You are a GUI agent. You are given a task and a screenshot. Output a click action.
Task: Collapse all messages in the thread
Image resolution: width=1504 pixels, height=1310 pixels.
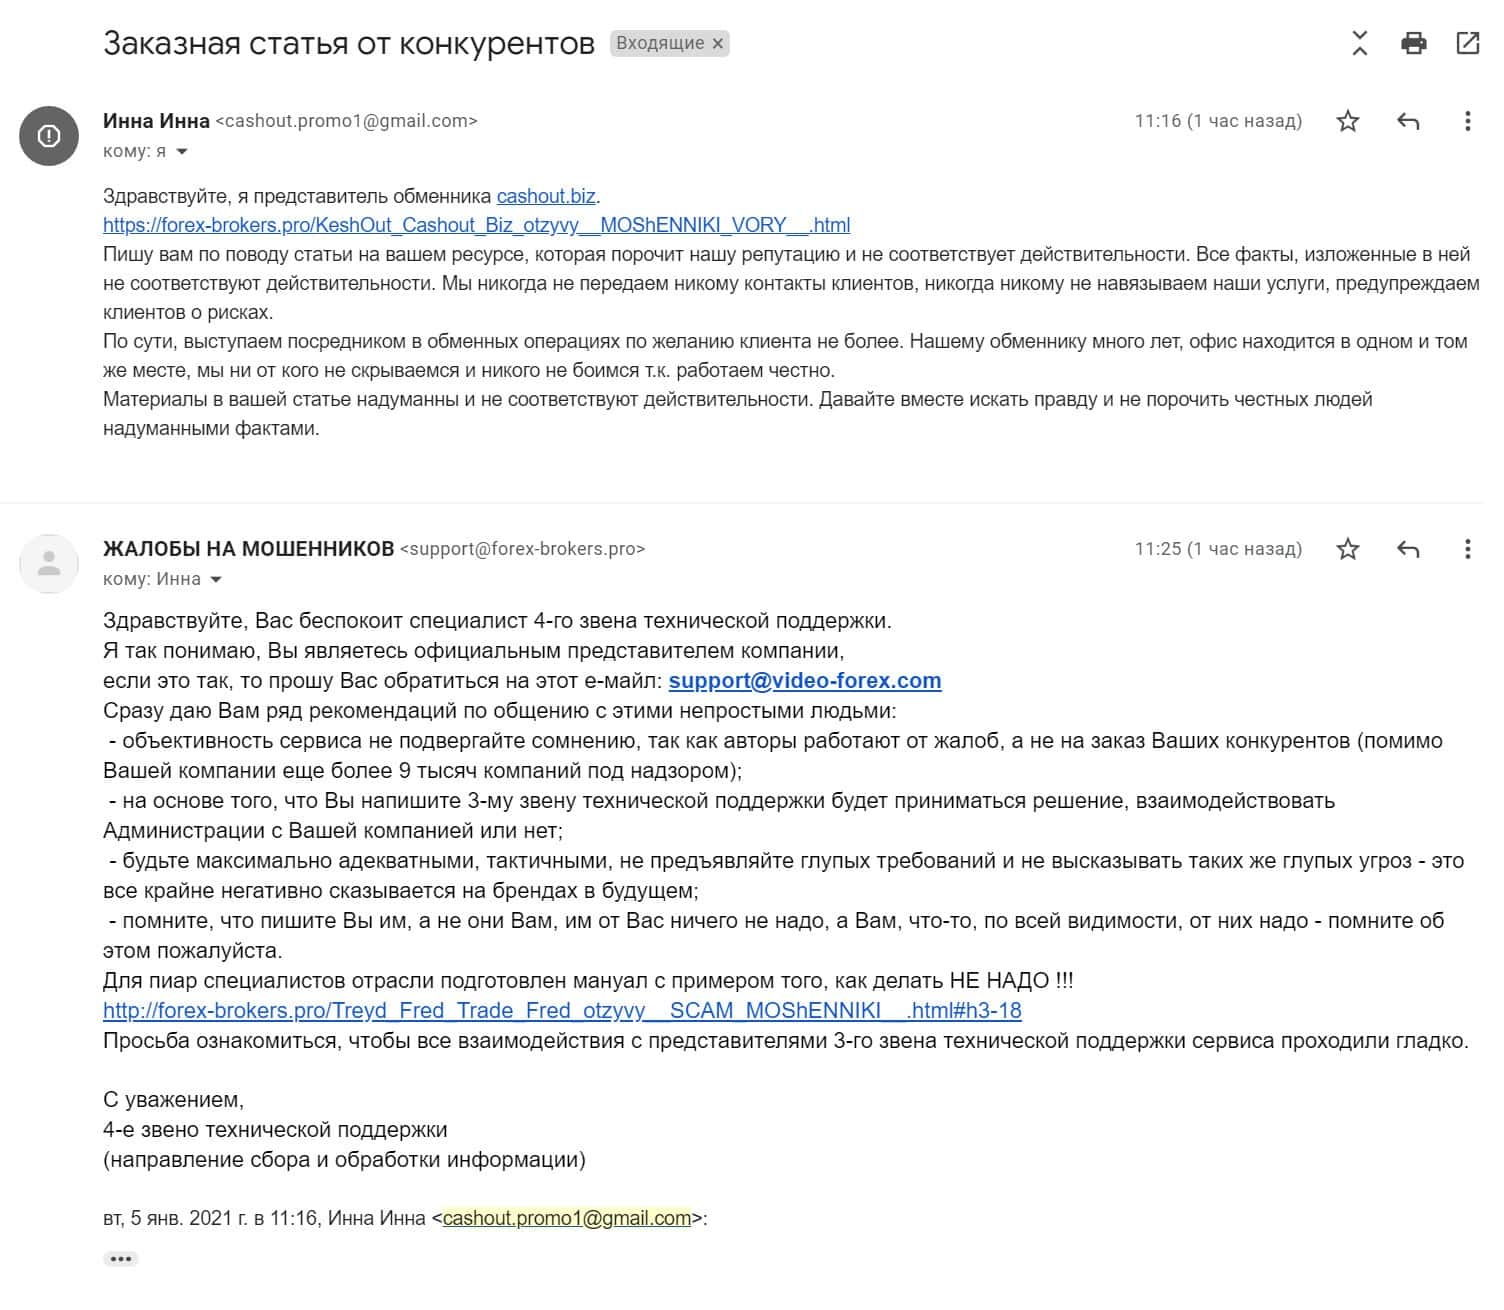(1359, 43)
